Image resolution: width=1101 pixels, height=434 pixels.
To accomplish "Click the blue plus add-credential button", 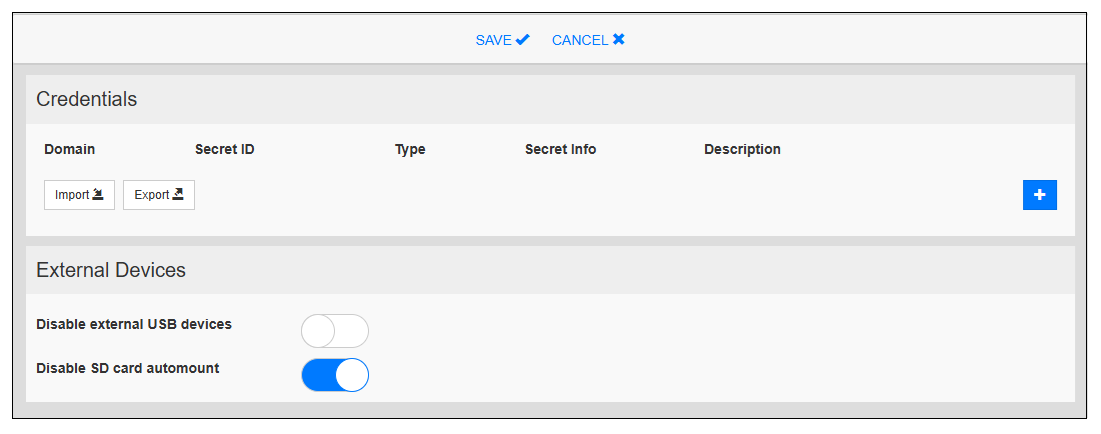I will pos(1040,195).
